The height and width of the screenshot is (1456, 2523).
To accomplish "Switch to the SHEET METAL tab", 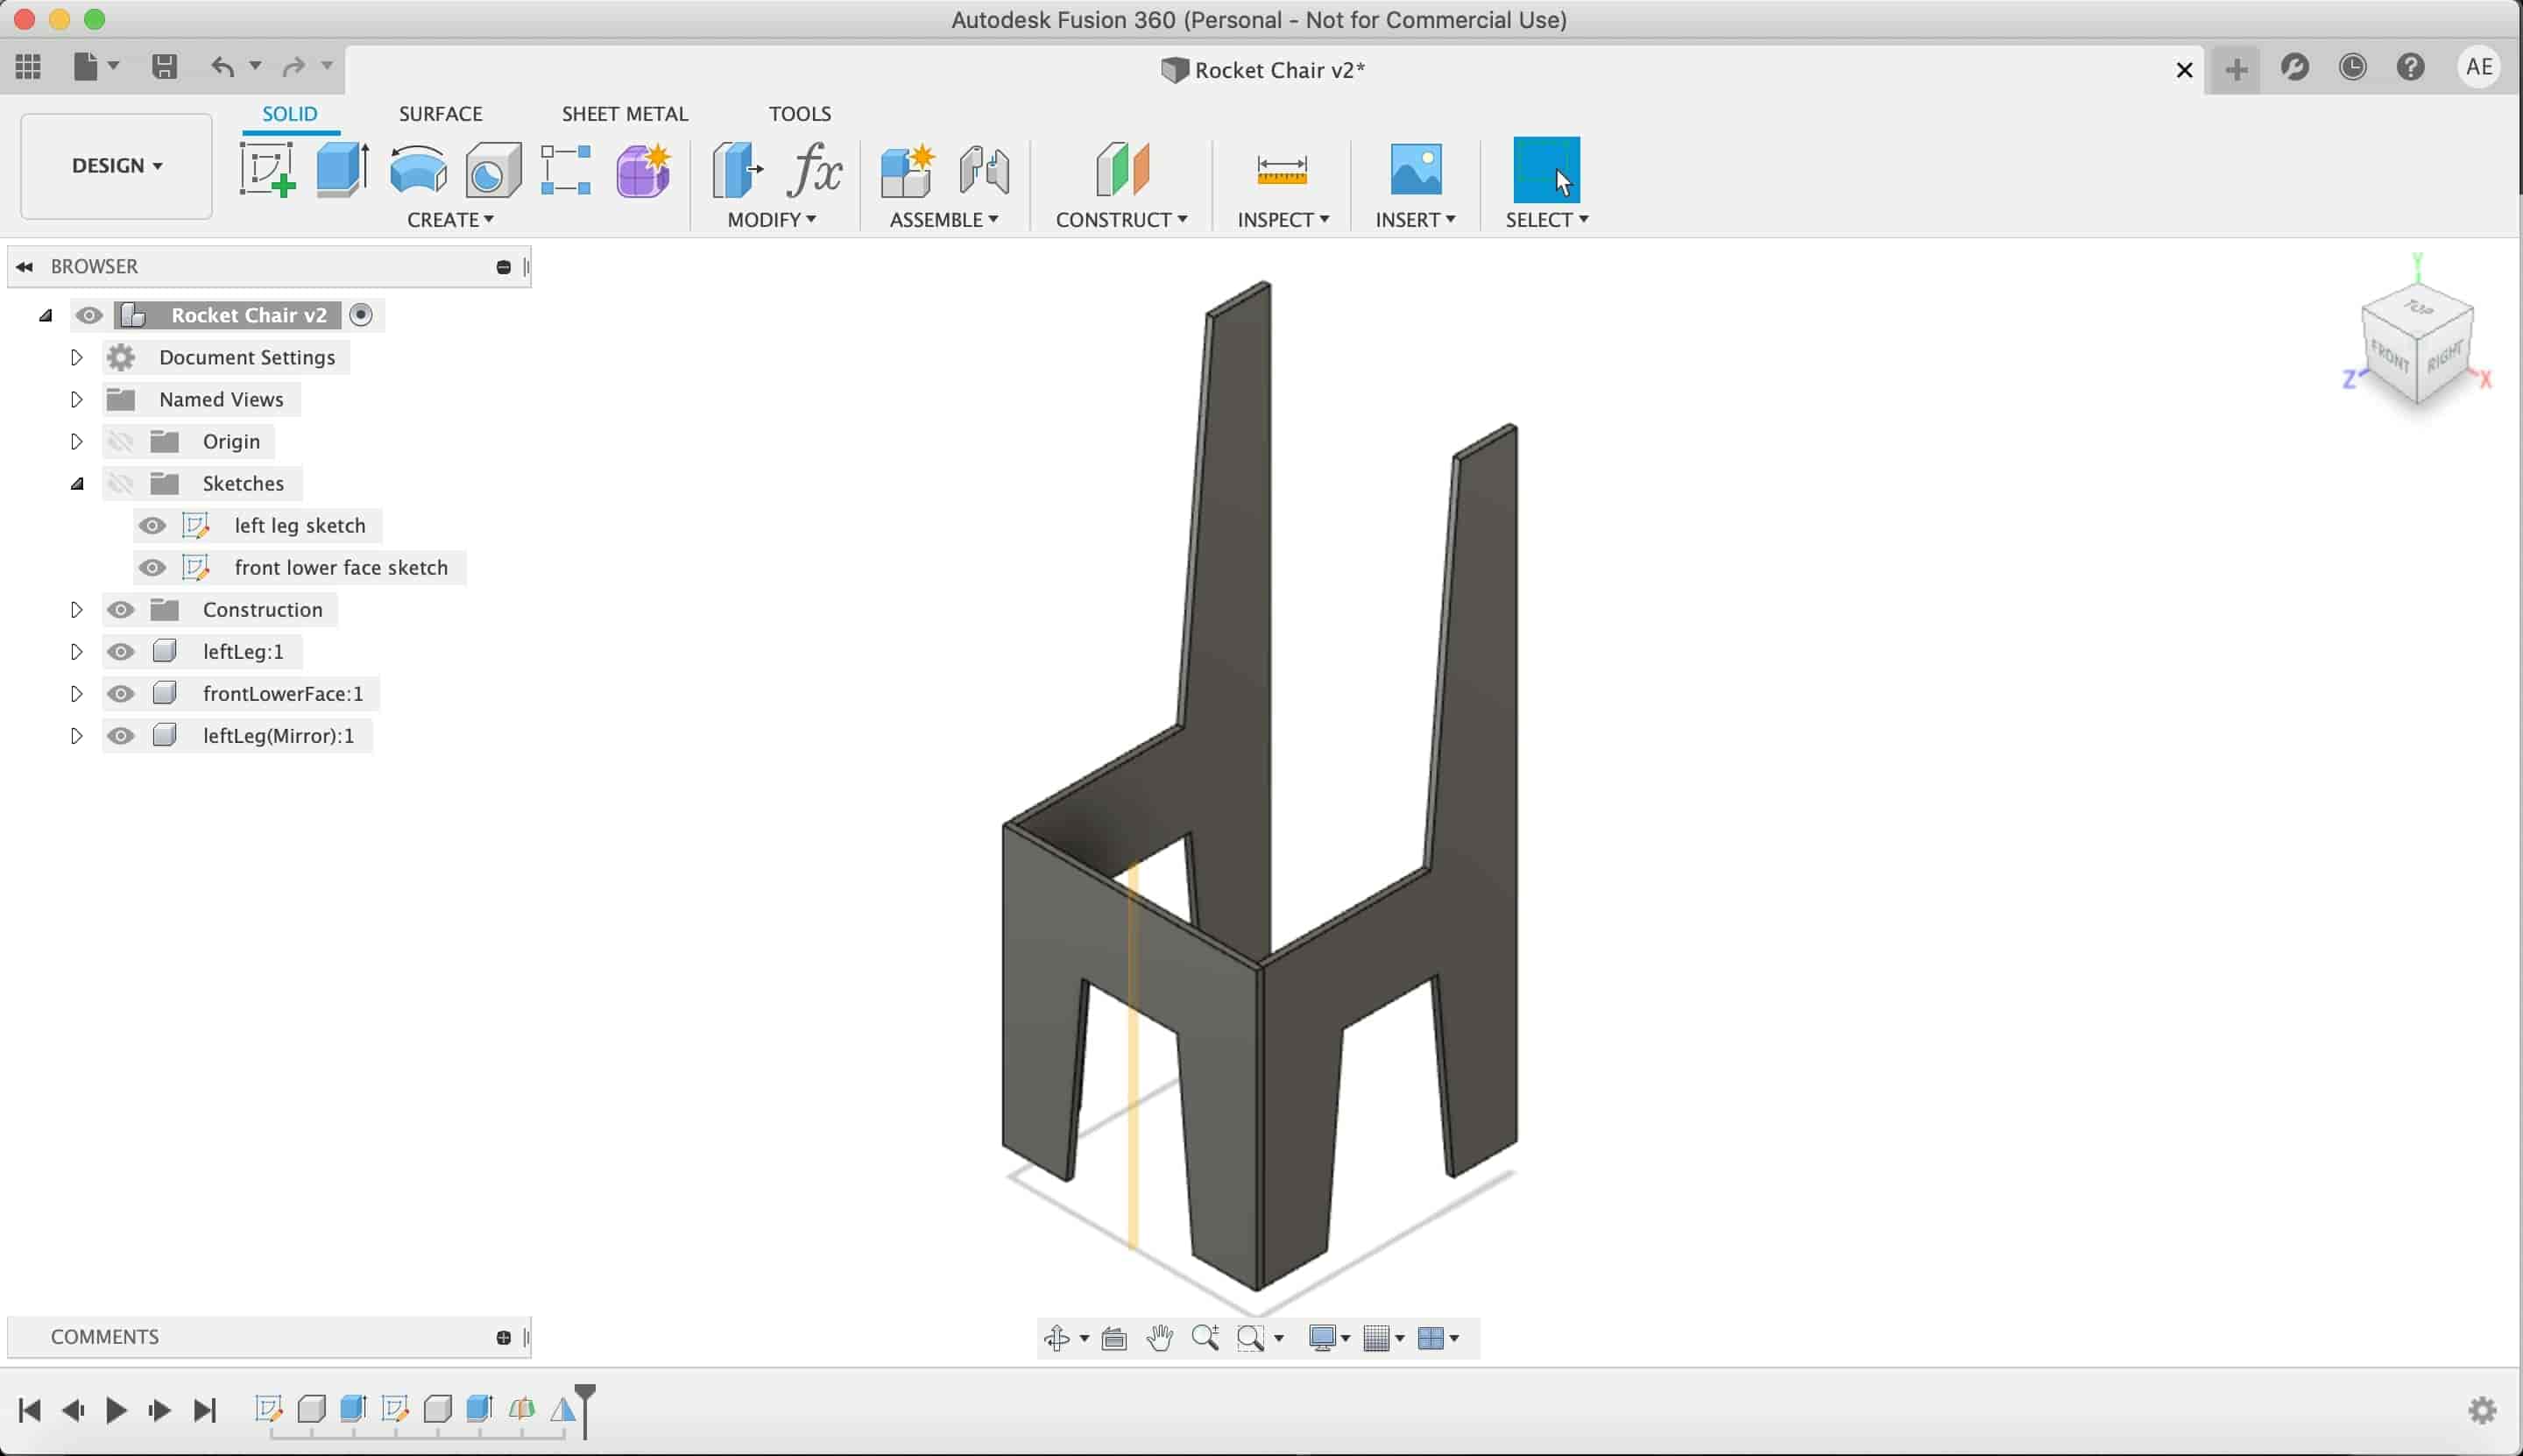I will pos(625,114).
